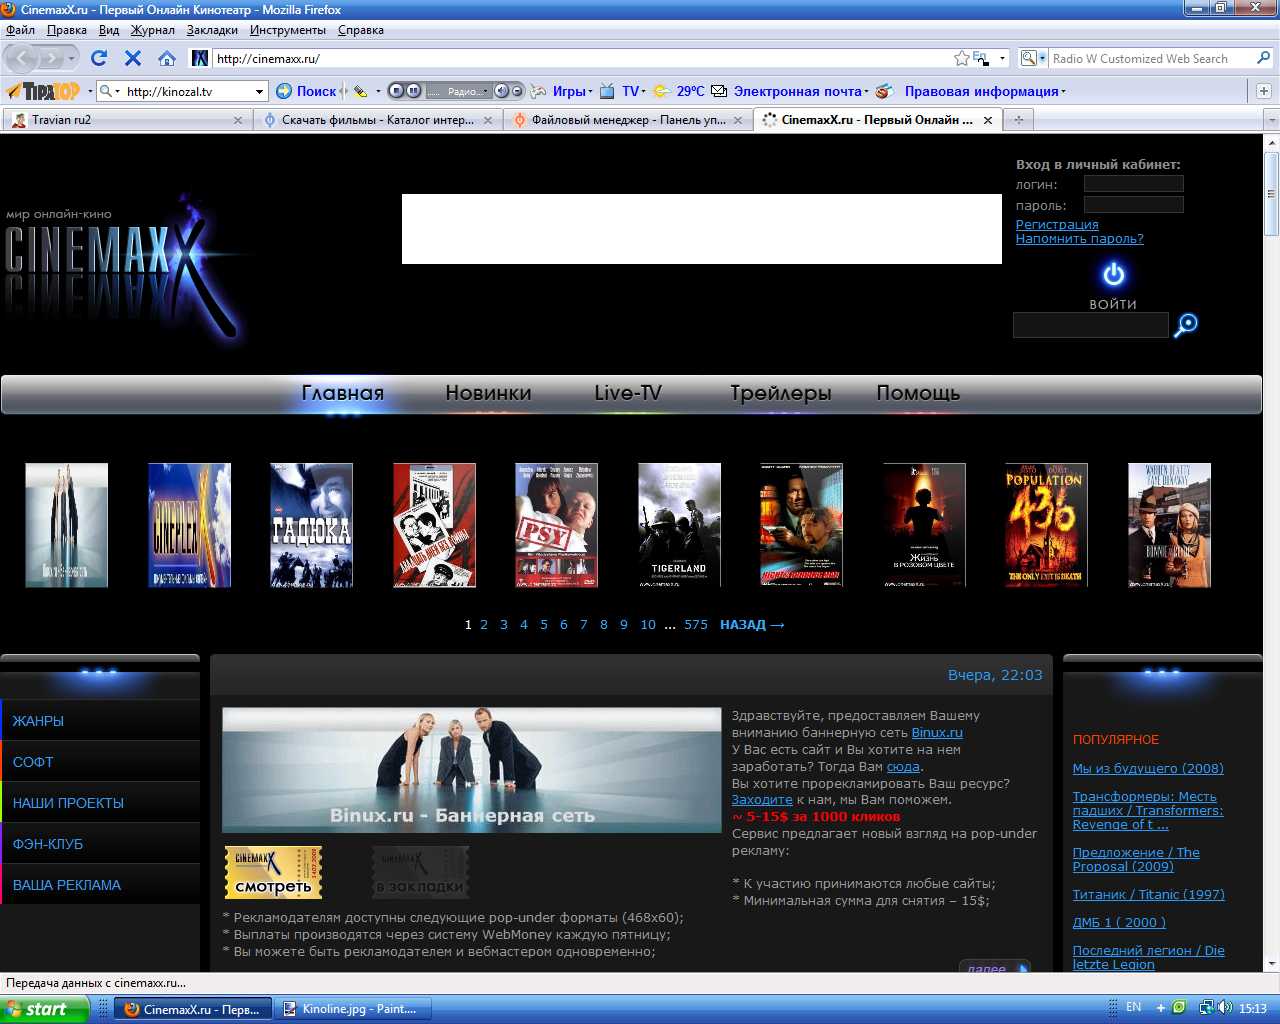Expand the kinozal.tv toolbar address dropdown

pyautogui.click(x=259, y=91)
